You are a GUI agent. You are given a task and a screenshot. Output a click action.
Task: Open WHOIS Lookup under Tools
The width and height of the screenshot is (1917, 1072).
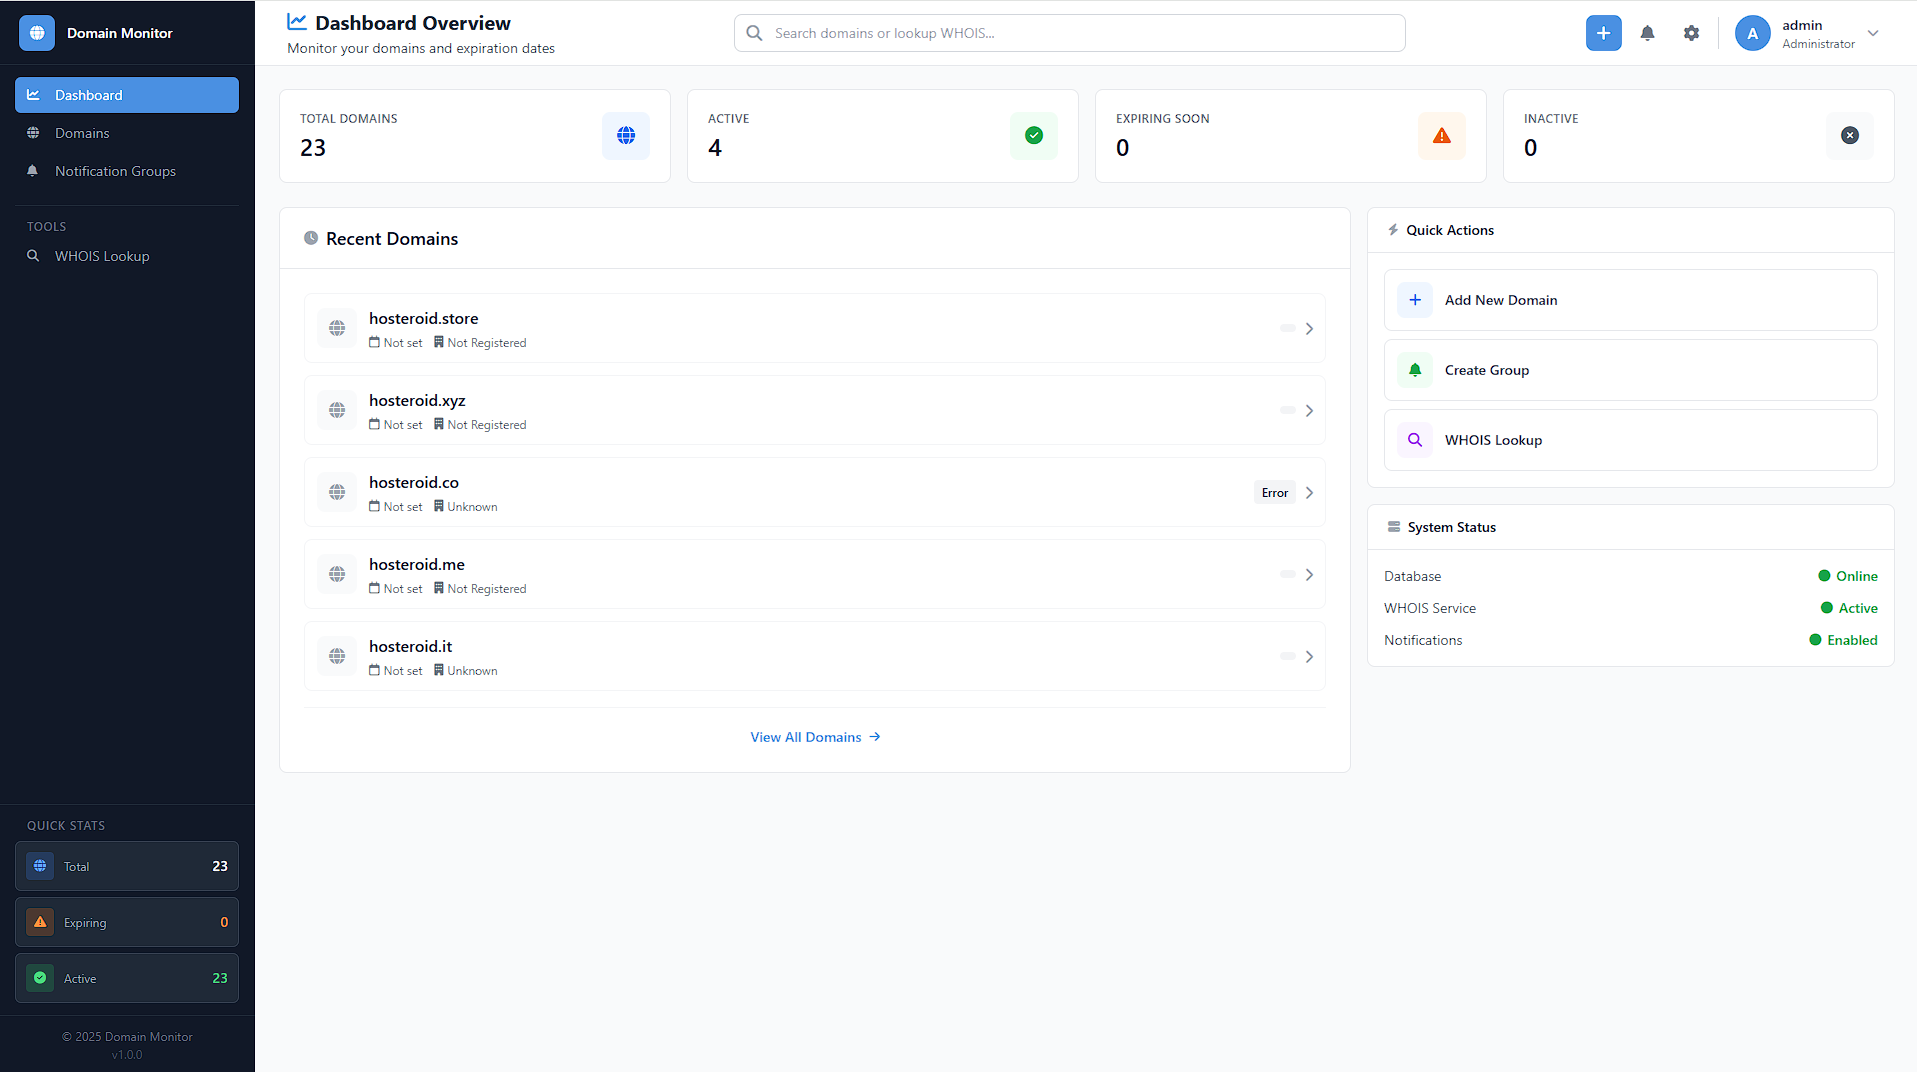point(102,256)
